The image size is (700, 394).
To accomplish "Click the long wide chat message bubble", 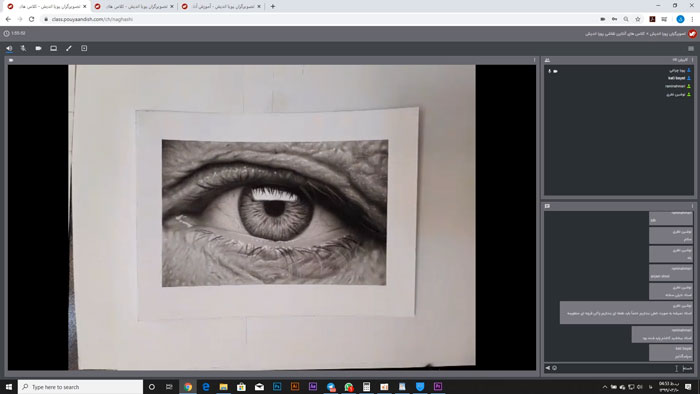I will 626,312.
